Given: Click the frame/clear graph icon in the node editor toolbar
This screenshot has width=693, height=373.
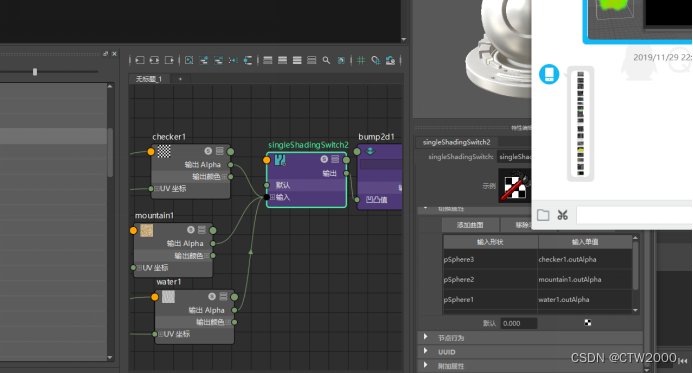Looking at the screenshot, I should point(189,60).
